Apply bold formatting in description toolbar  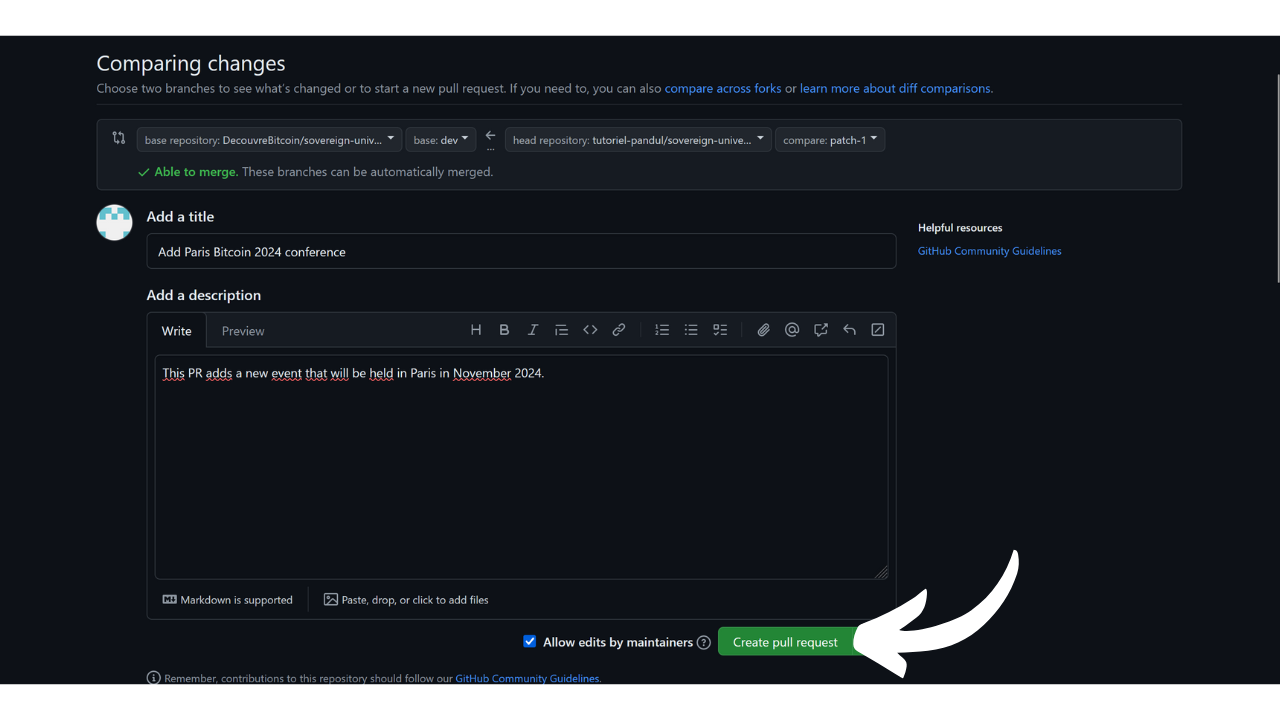(504, 330)
